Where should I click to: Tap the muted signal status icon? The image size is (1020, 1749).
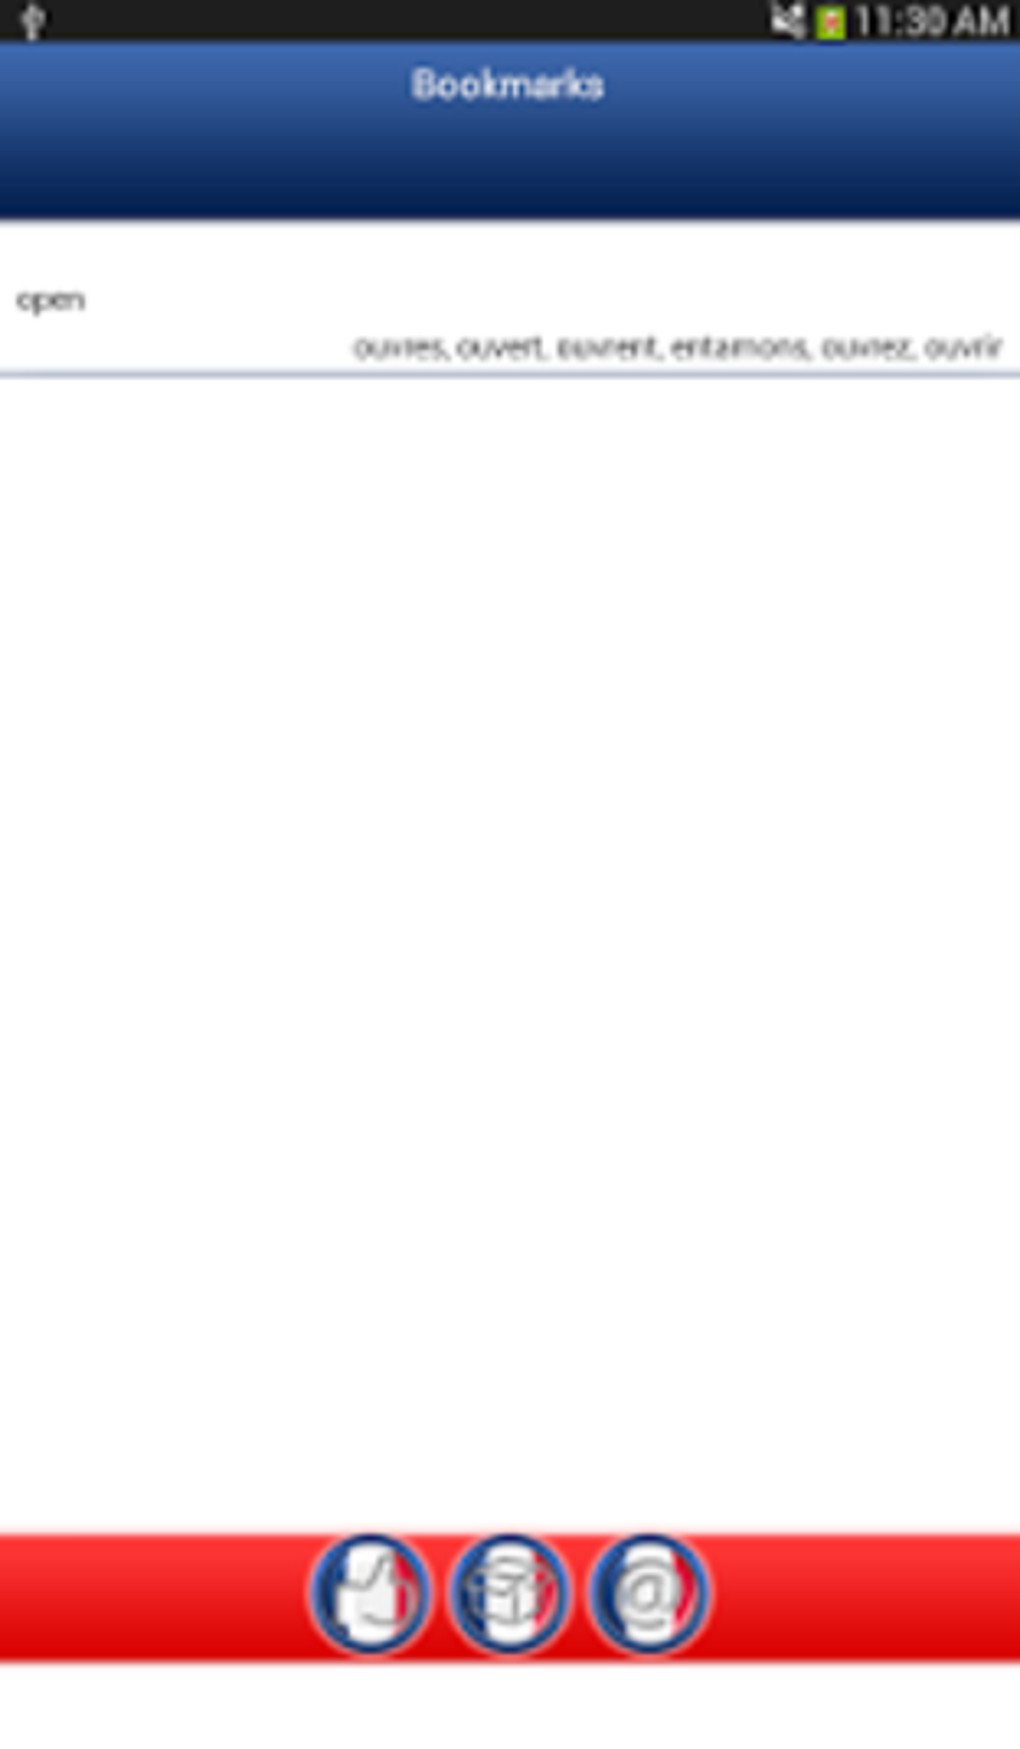(x=788, y=21)
